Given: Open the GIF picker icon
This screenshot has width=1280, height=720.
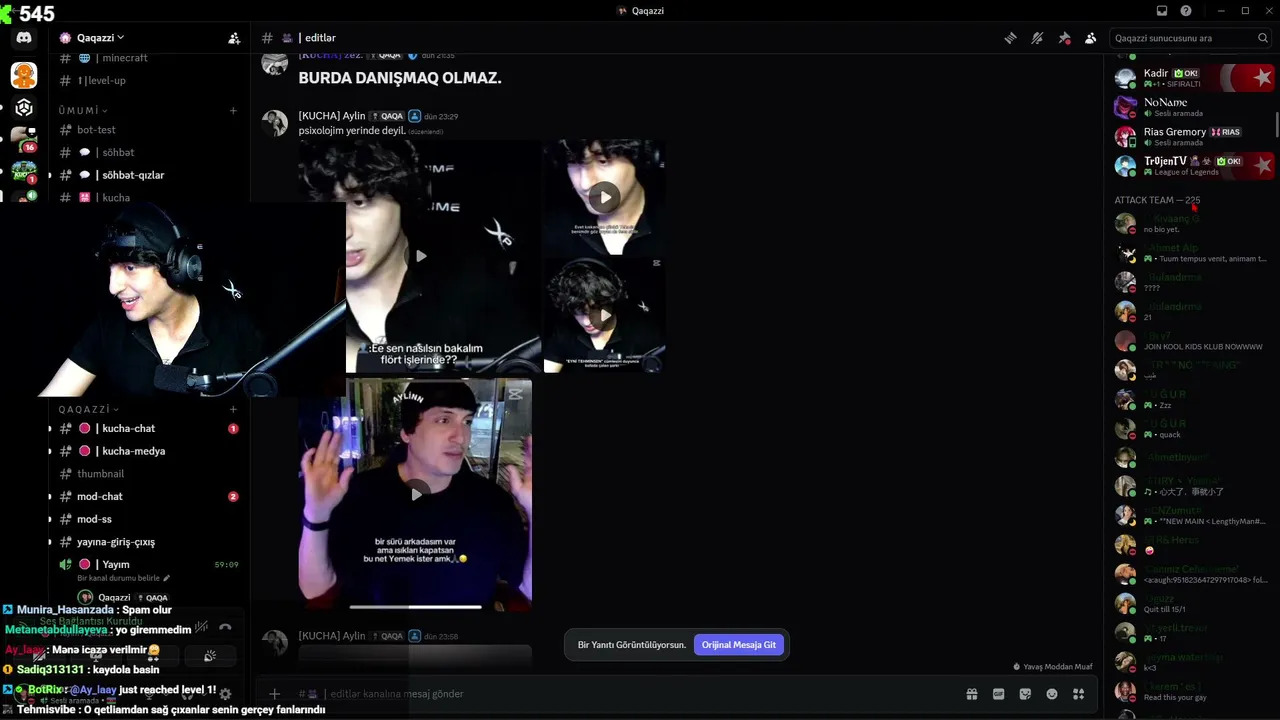Looking at the screenshot, I should click(x=998, y=694).
